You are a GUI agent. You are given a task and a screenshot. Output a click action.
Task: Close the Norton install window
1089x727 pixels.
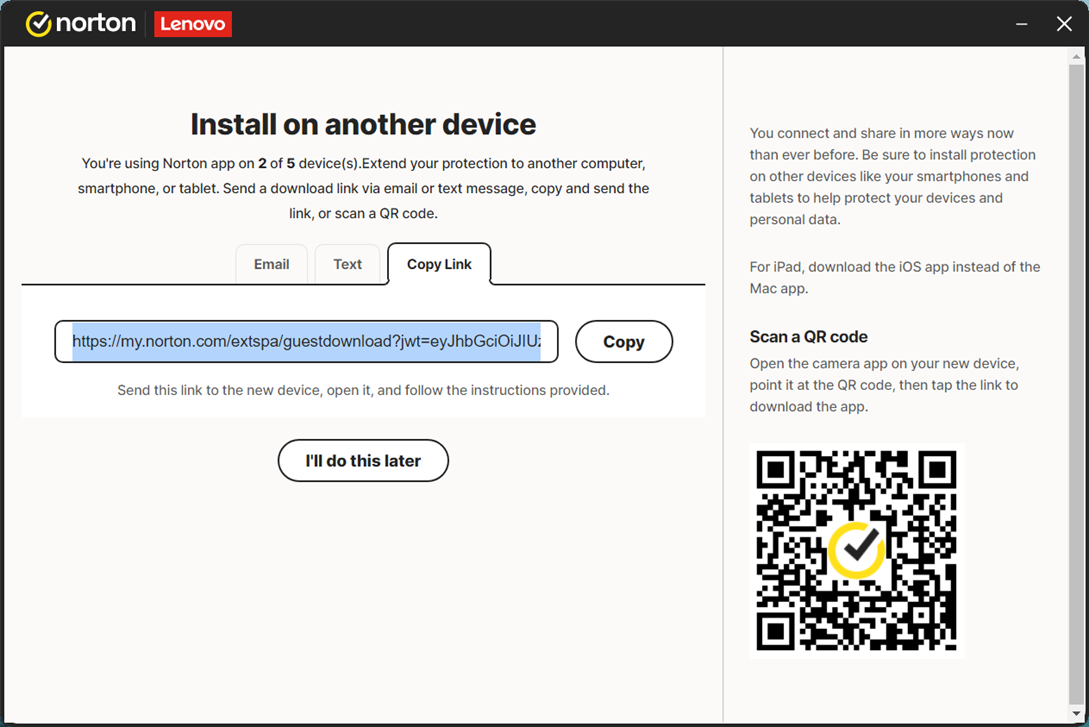[1064, 24]
